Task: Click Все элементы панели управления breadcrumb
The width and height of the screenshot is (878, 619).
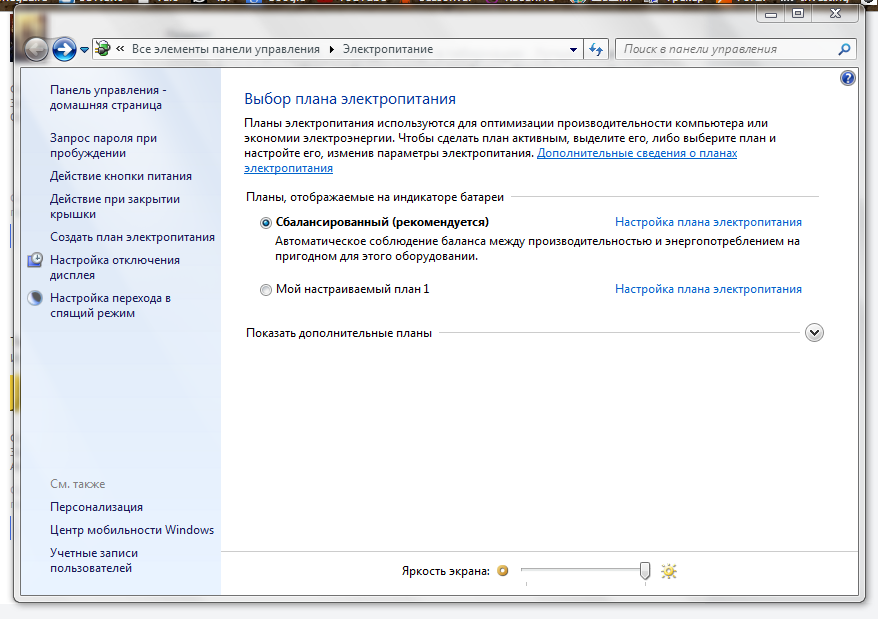Action: tap(226, 49)
